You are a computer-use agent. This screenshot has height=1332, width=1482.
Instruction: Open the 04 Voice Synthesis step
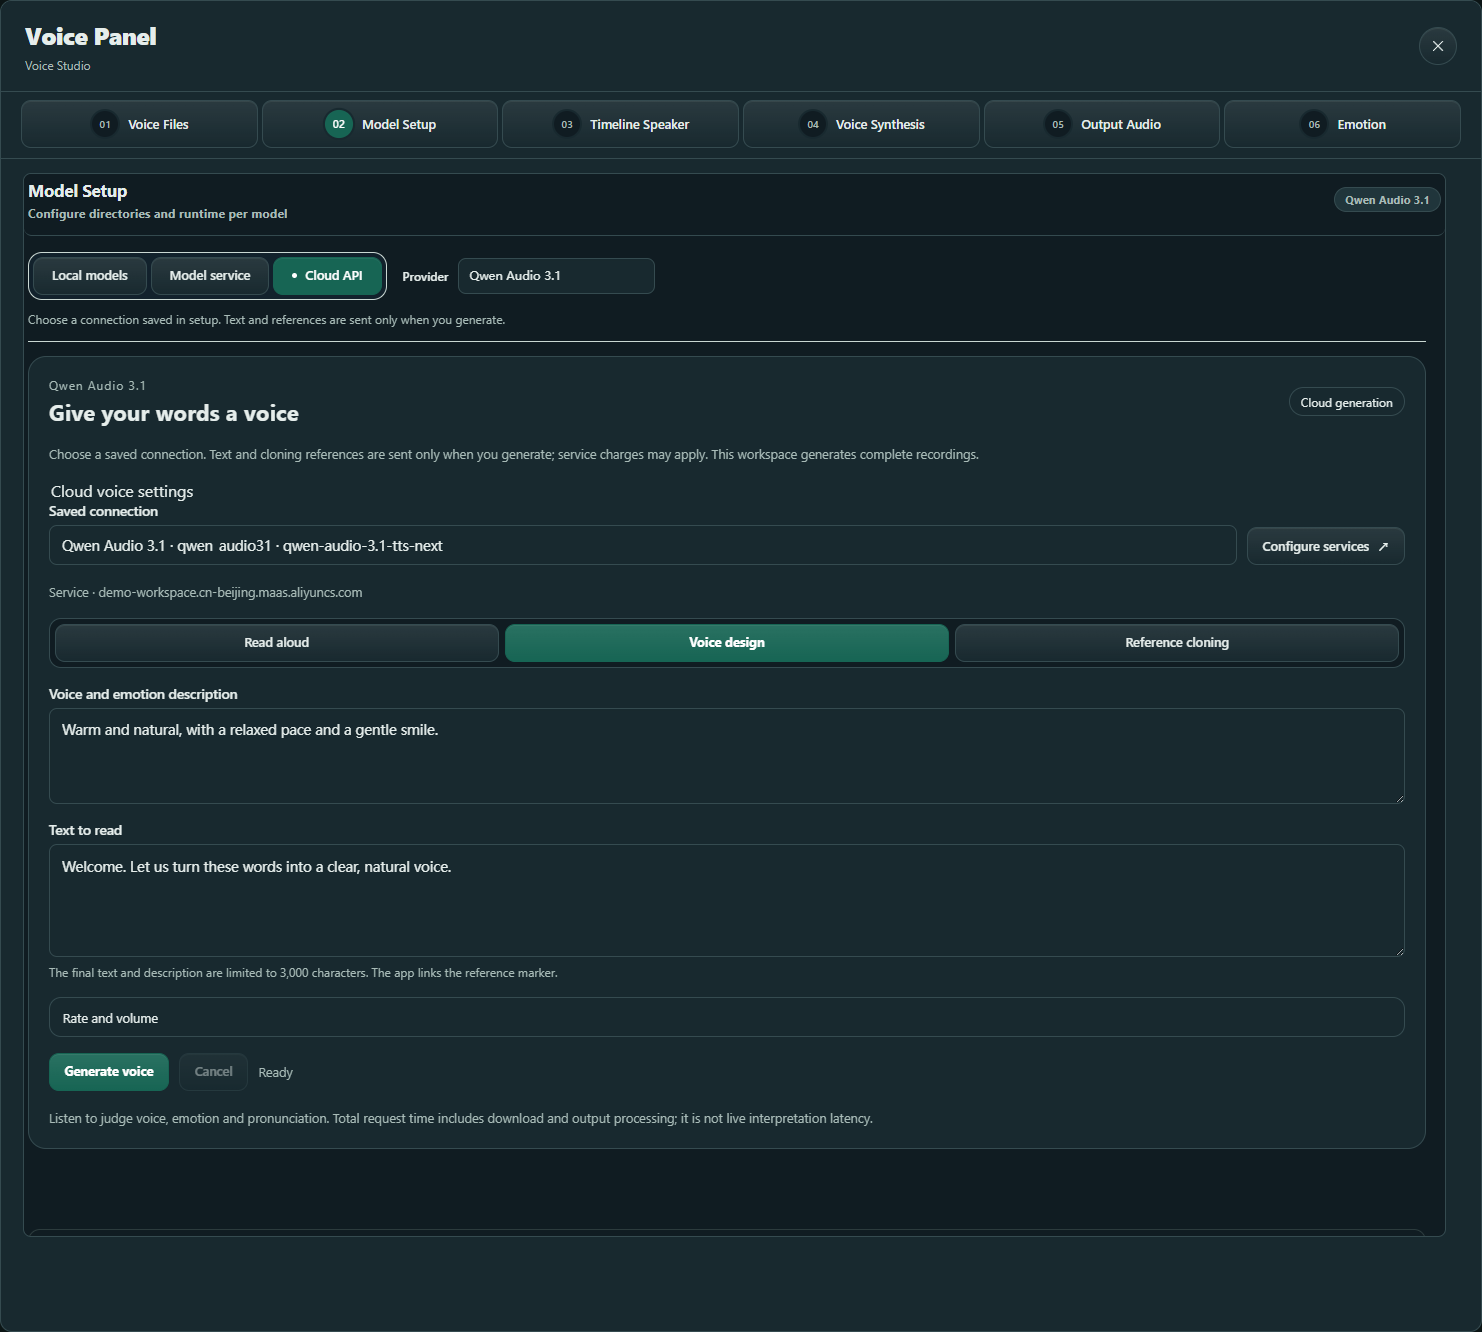coord(861,124)
